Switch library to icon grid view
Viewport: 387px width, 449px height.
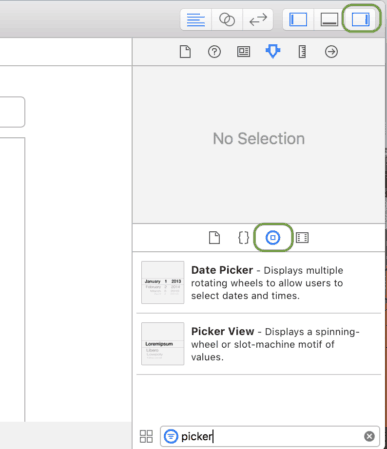click(x=146, y=436)
